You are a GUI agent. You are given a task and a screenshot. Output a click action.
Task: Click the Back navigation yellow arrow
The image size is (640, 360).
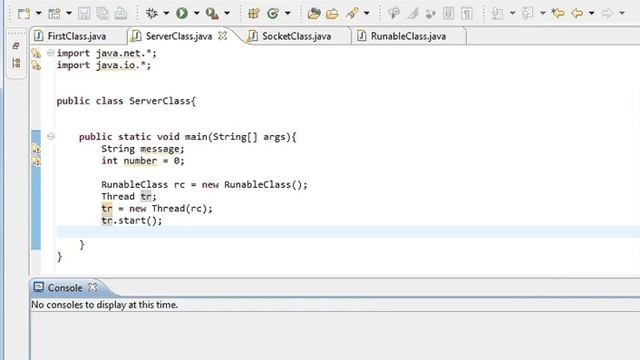click(577, 13)
